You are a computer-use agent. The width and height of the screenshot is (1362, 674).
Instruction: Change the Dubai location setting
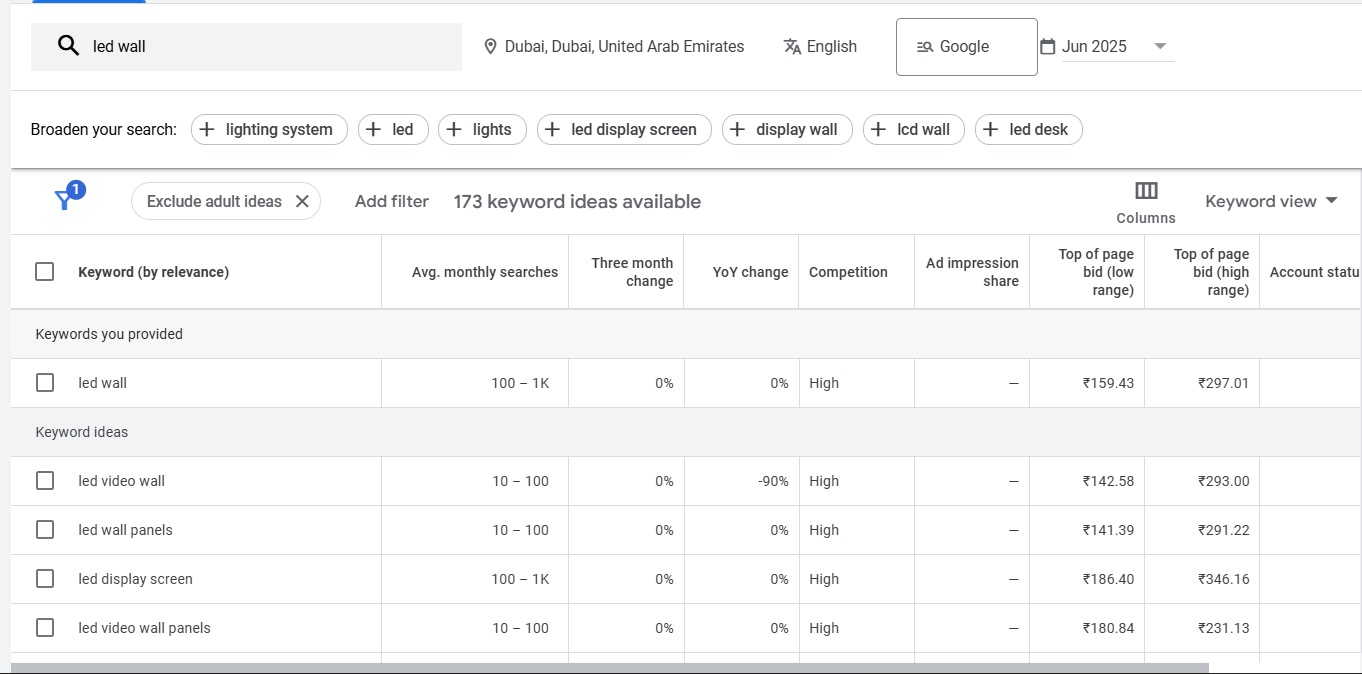[x=614, y=46]
